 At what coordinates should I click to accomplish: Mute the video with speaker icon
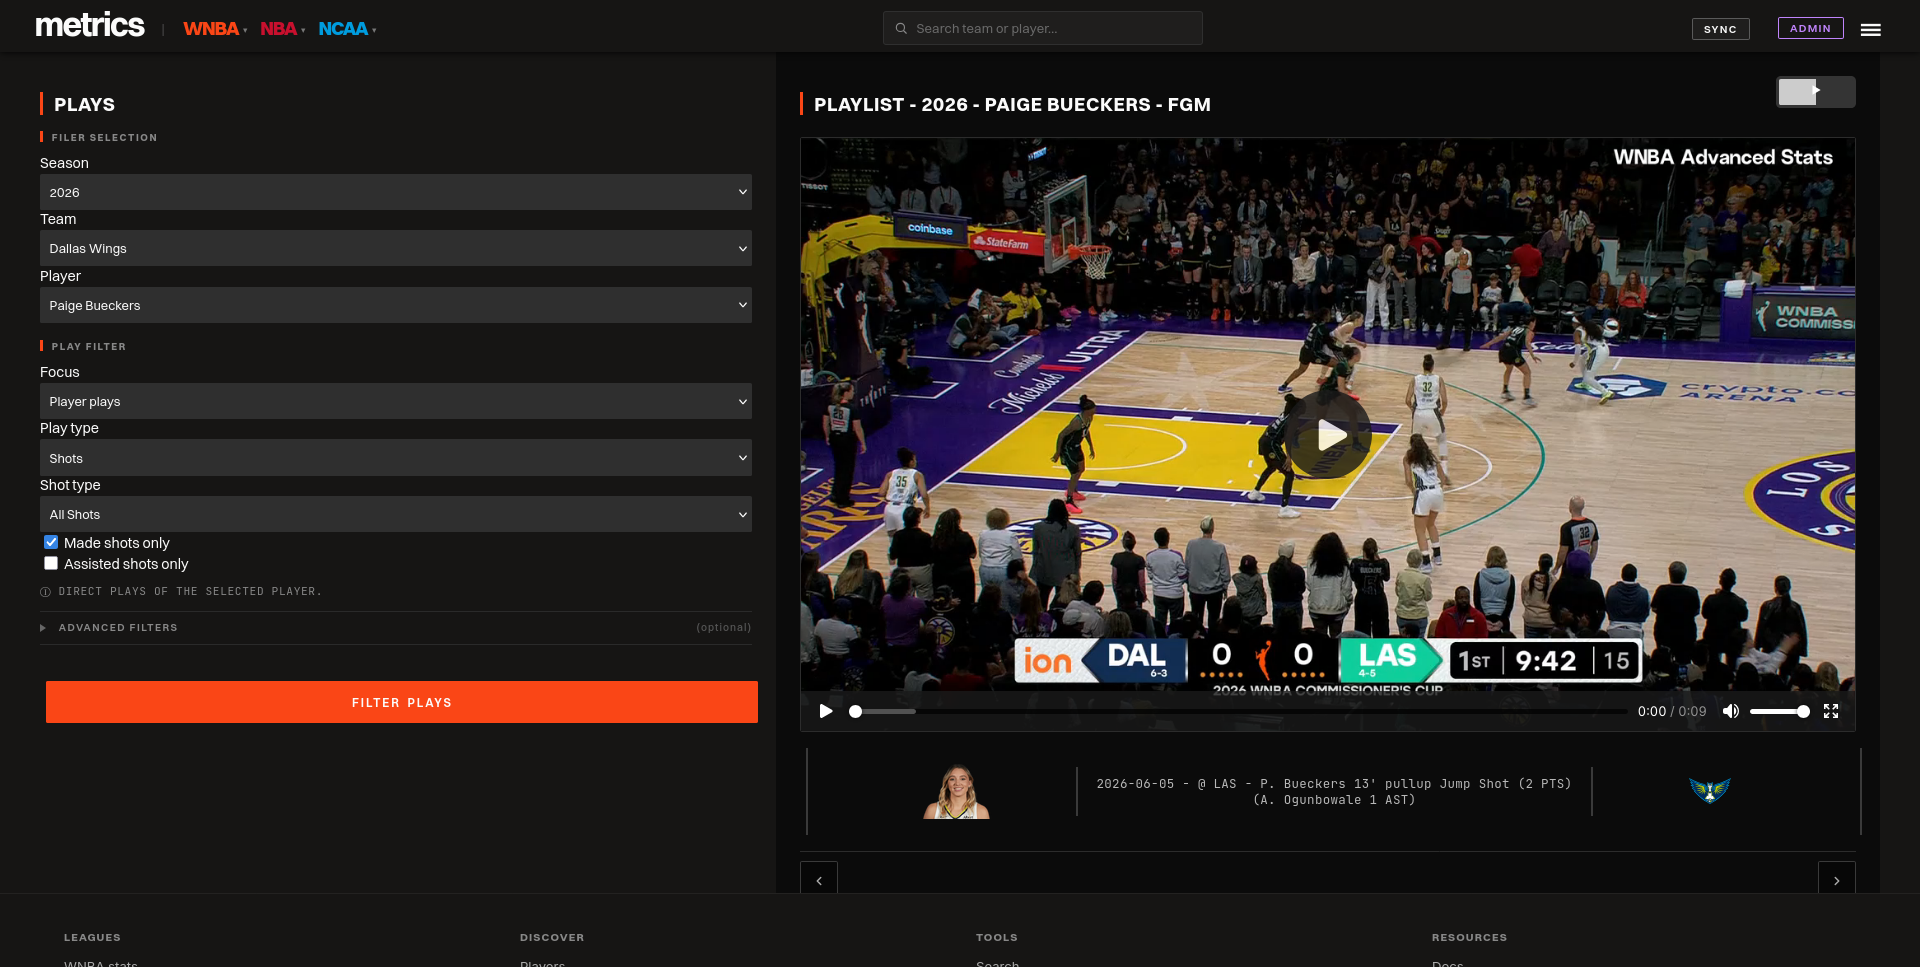click(1730, 711)
